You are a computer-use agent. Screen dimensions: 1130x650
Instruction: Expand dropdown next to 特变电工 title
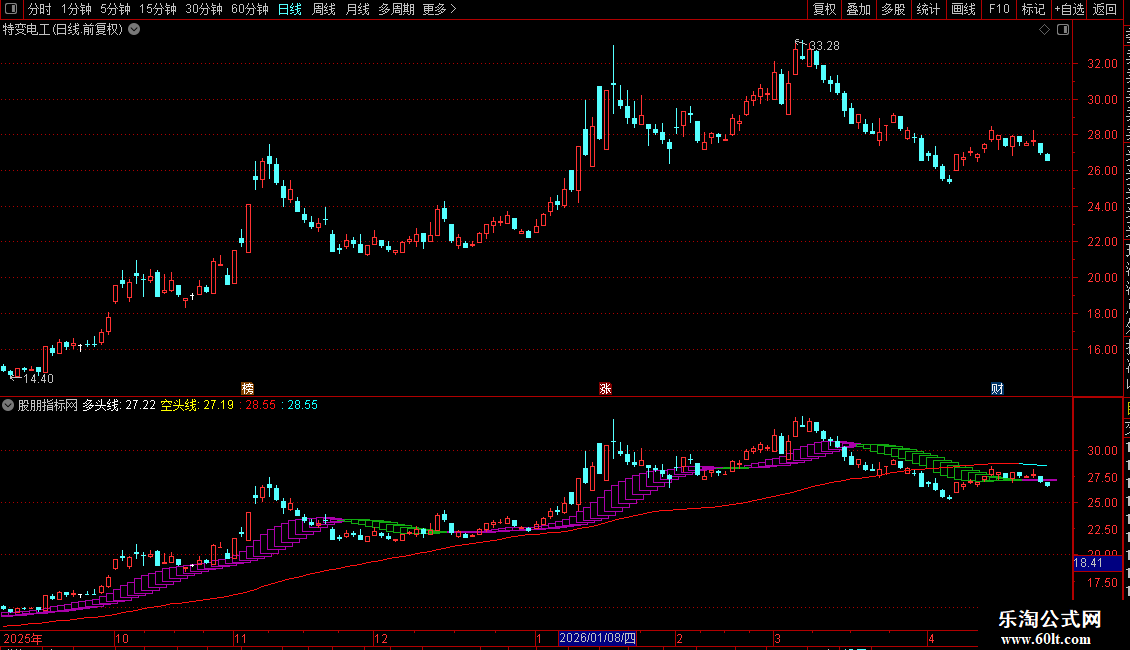134,30
